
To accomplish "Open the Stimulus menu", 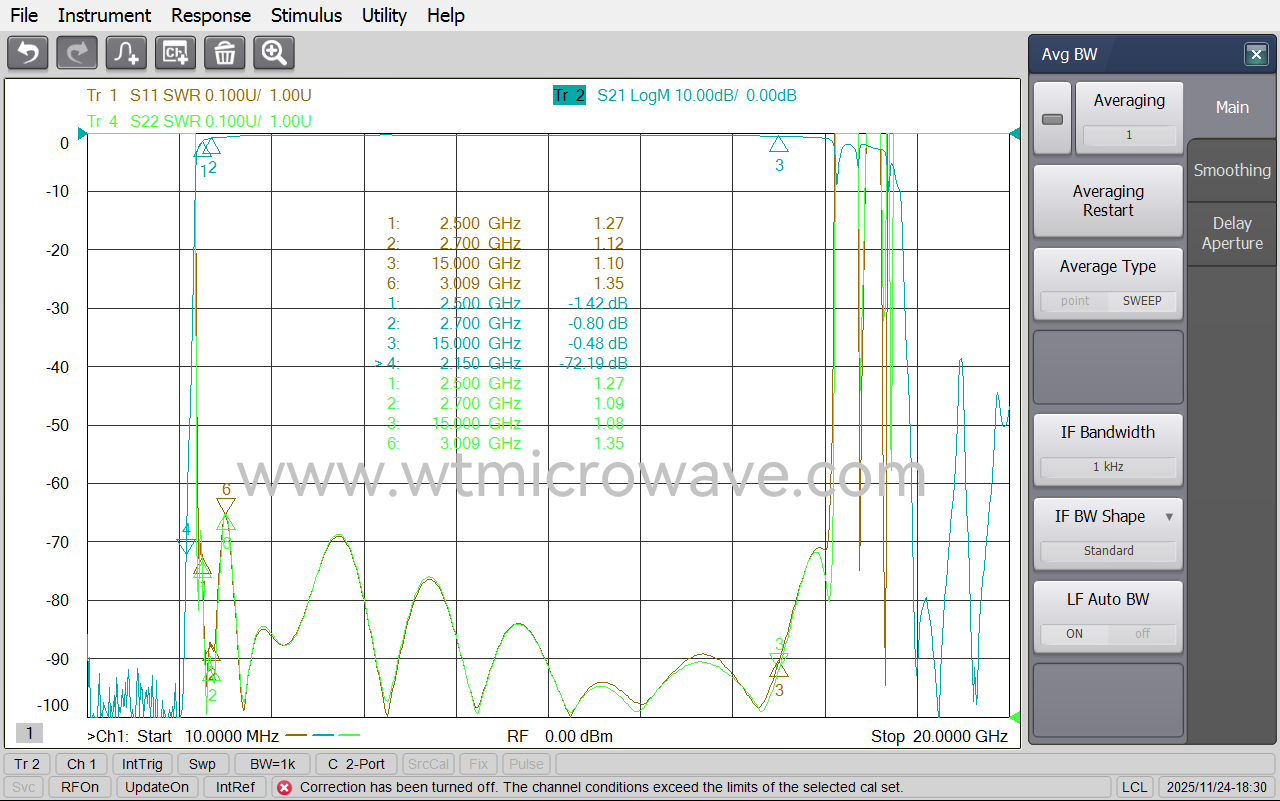I will tap(306, 15).
